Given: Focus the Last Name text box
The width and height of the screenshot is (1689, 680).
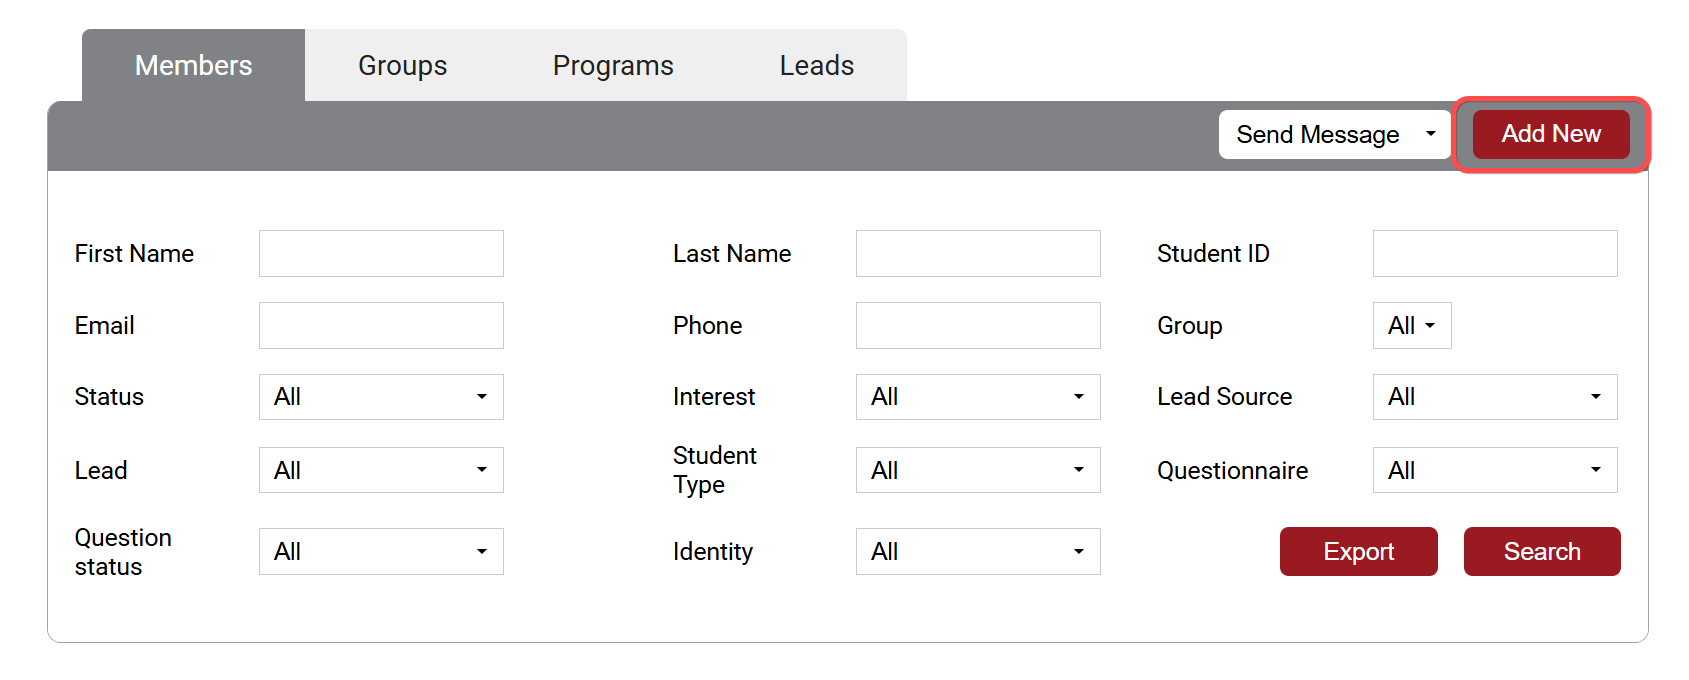Looking at the screenshot, I should point(978,254).
